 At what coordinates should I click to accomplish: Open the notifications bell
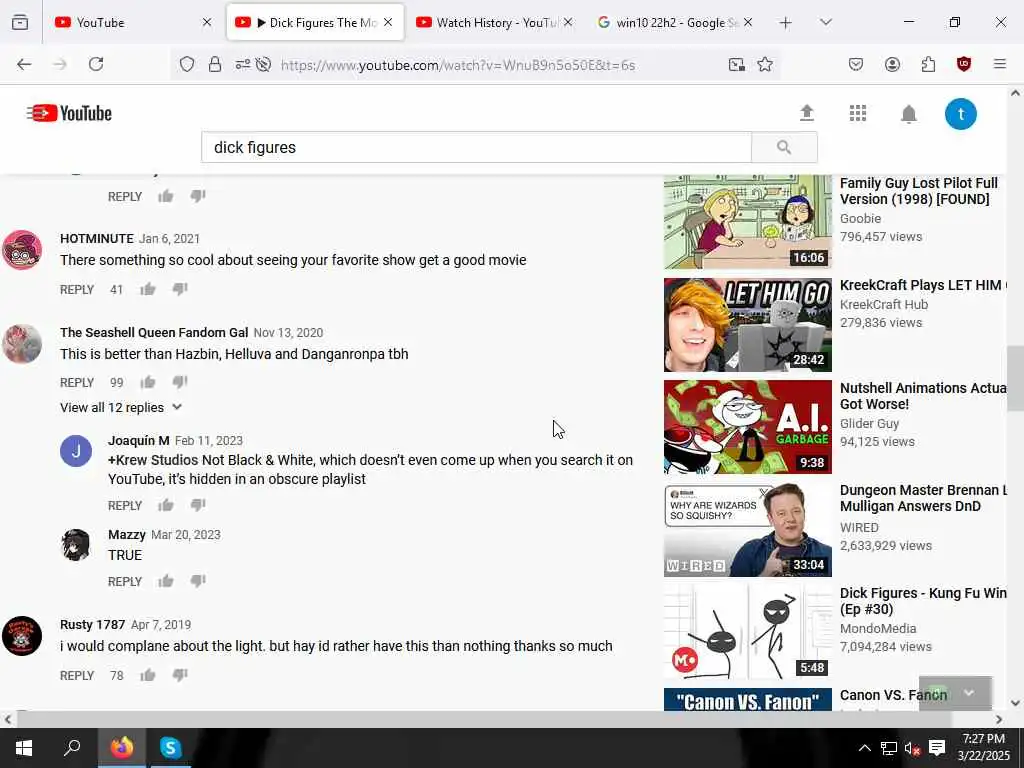tap(908, 114)
